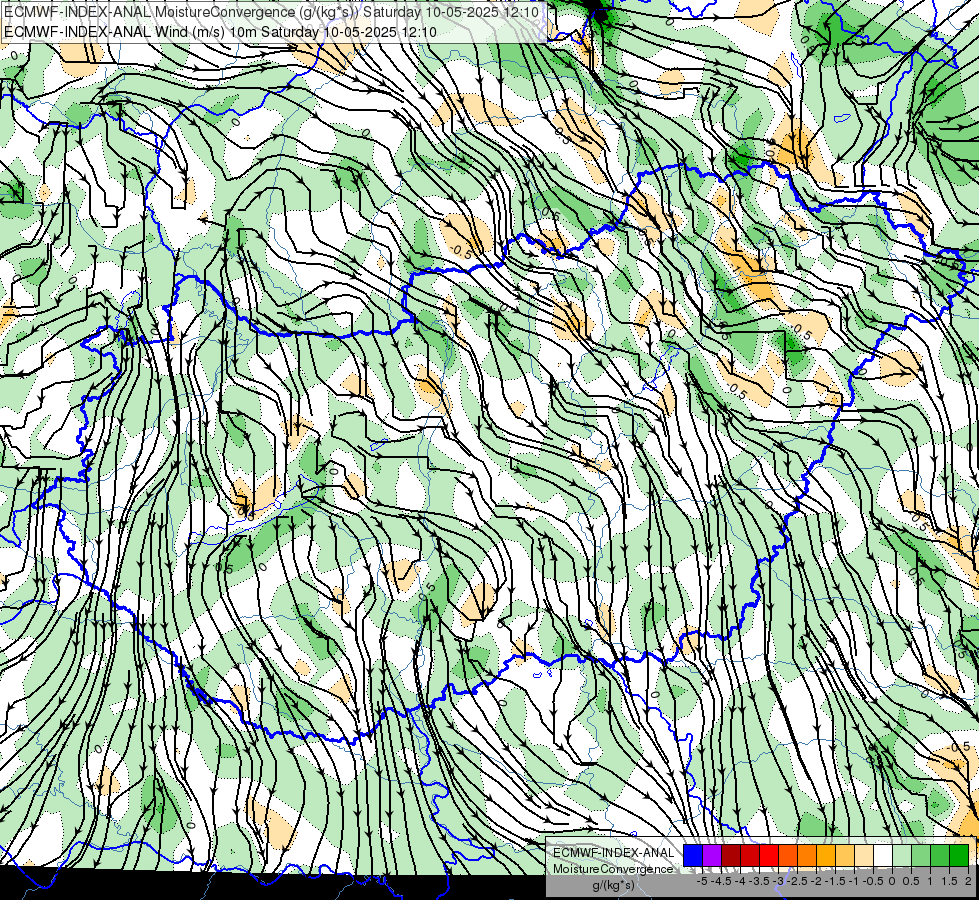The height and width of the screenshot is (900, 979).
Task: Click the Wind (m/s) 10m title line
Action: coord(220,32)
